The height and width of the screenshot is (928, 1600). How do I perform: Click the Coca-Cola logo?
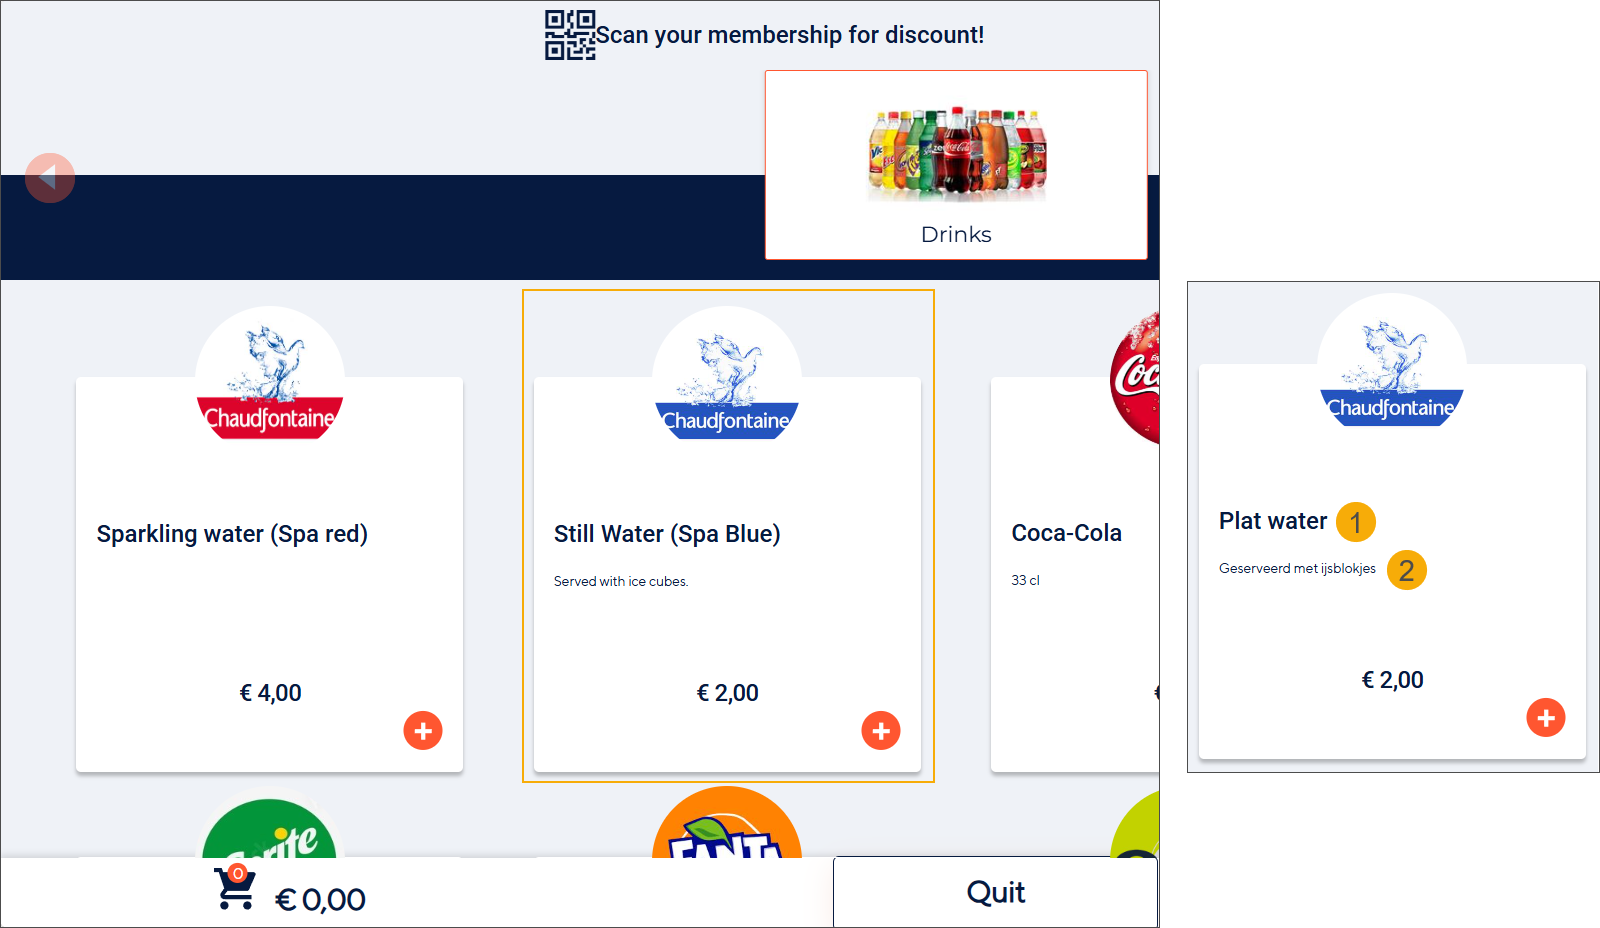[x=1135, y=378]
